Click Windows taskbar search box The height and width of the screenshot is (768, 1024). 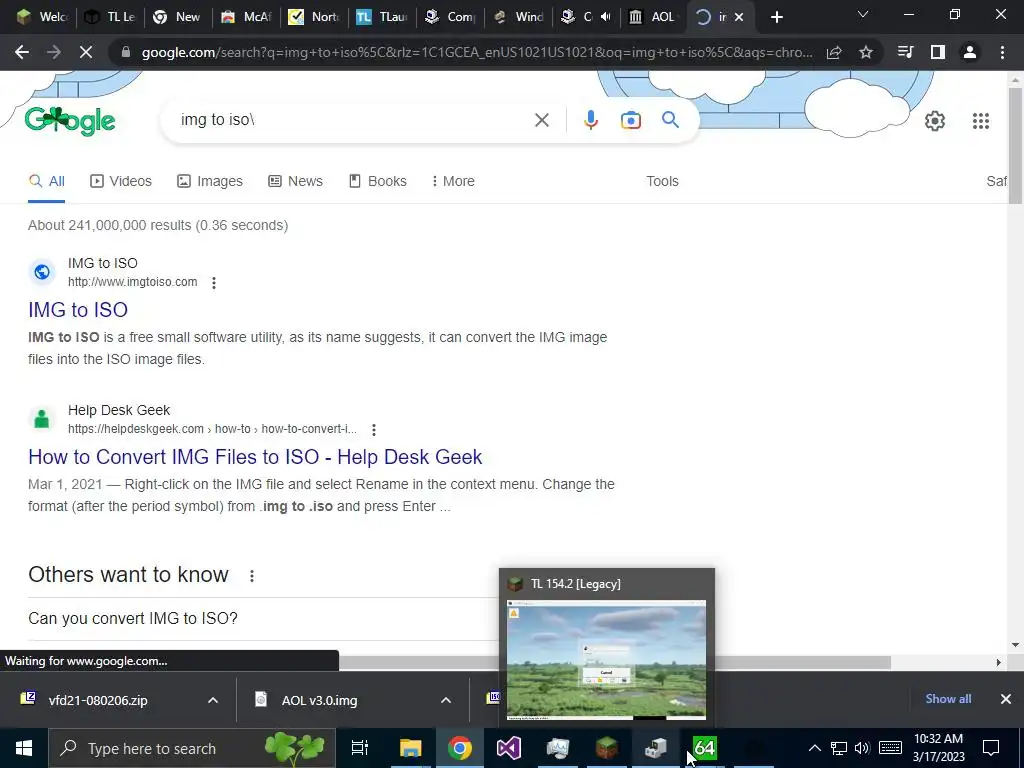[192, 748]
